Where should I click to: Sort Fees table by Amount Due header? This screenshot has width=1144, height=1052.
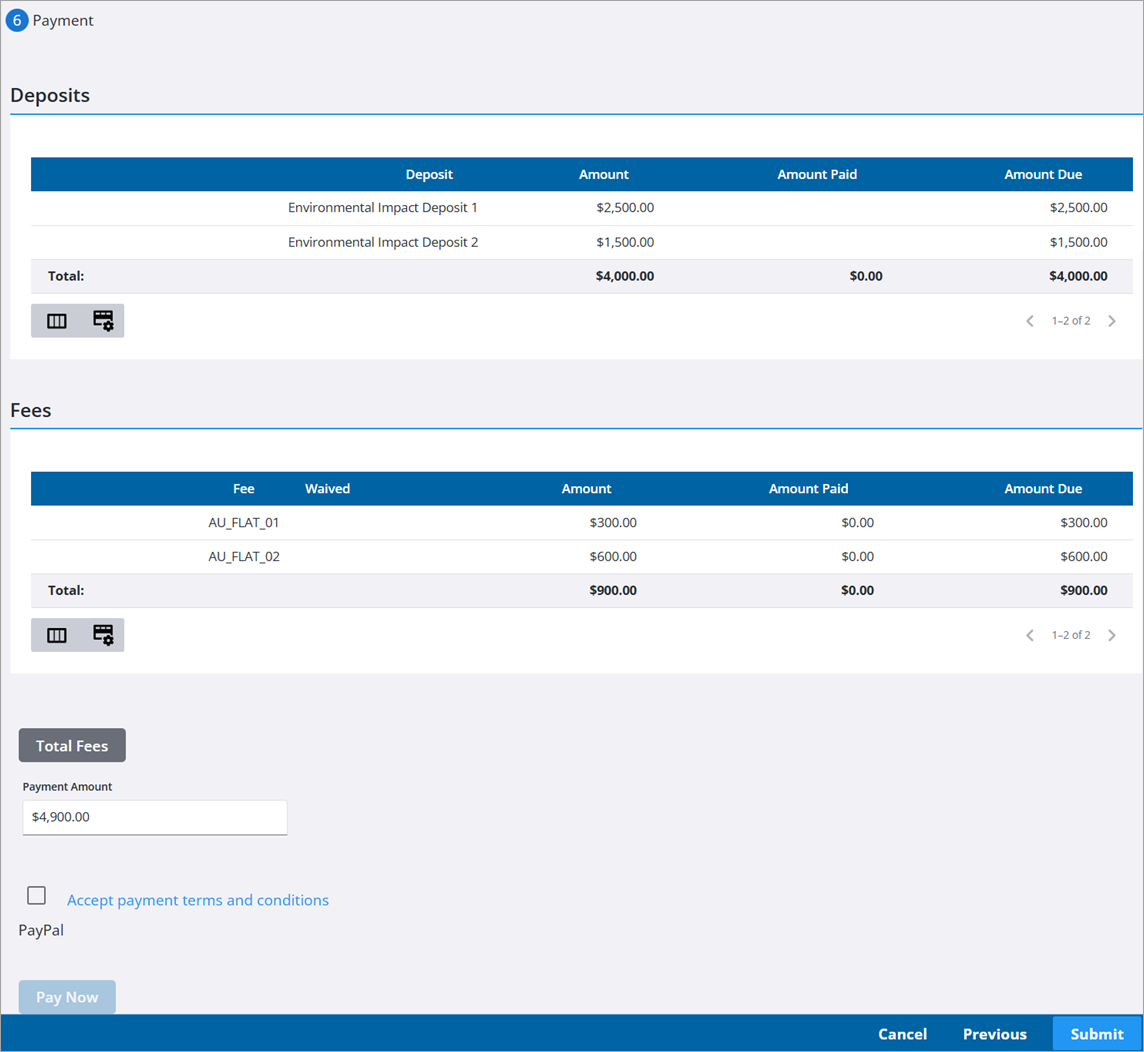coord(1043,489)
